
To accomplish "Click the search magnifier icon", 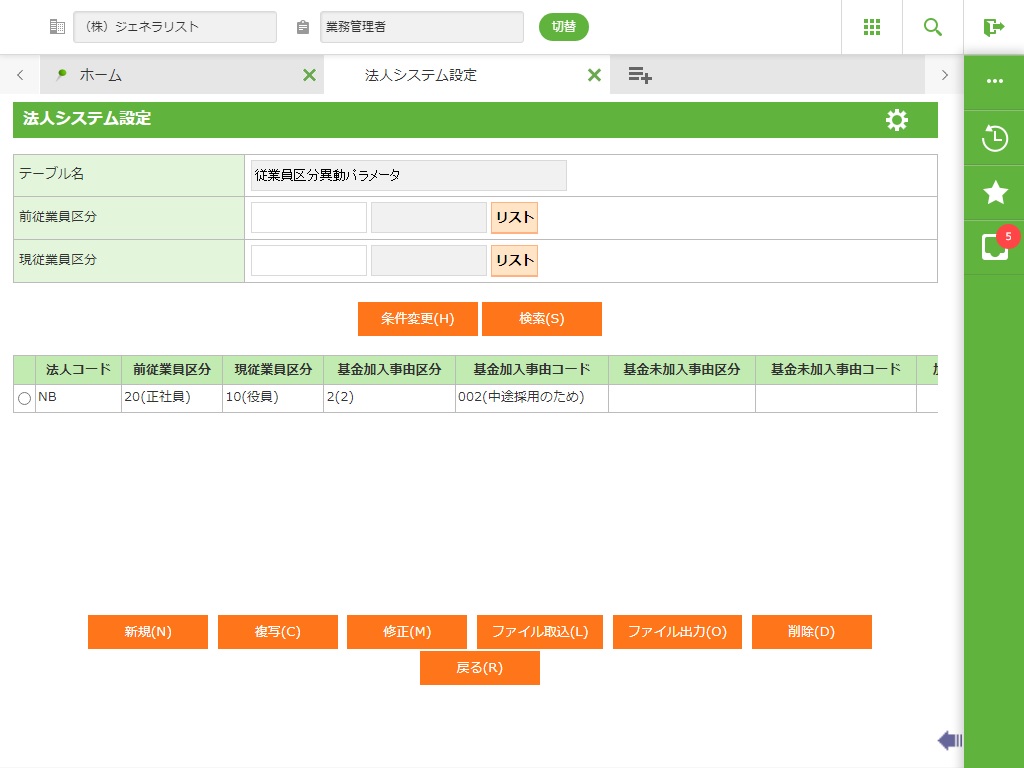I will [933, 27].
